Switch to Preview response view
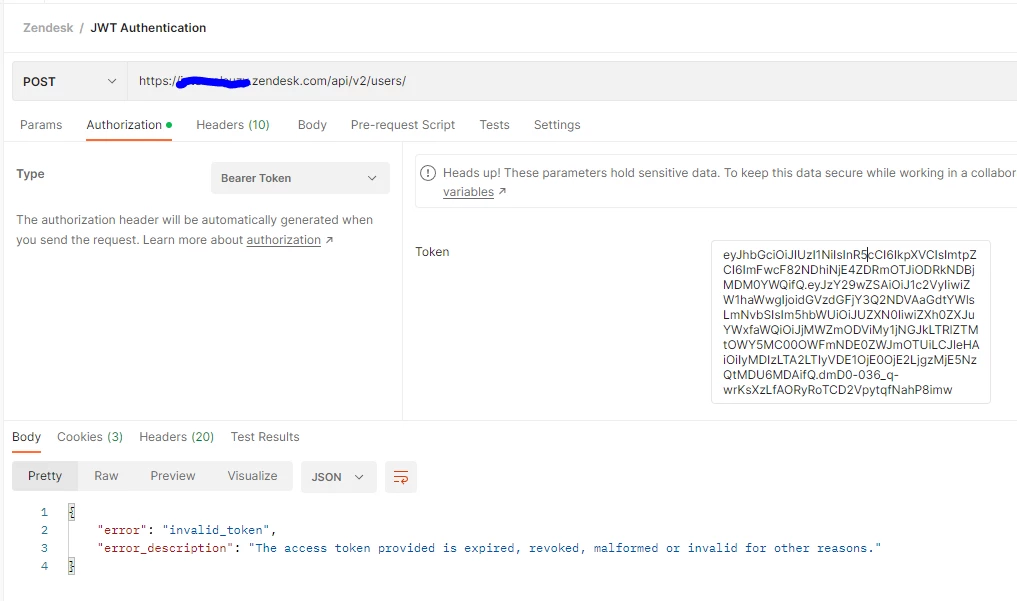 [173, 476]
